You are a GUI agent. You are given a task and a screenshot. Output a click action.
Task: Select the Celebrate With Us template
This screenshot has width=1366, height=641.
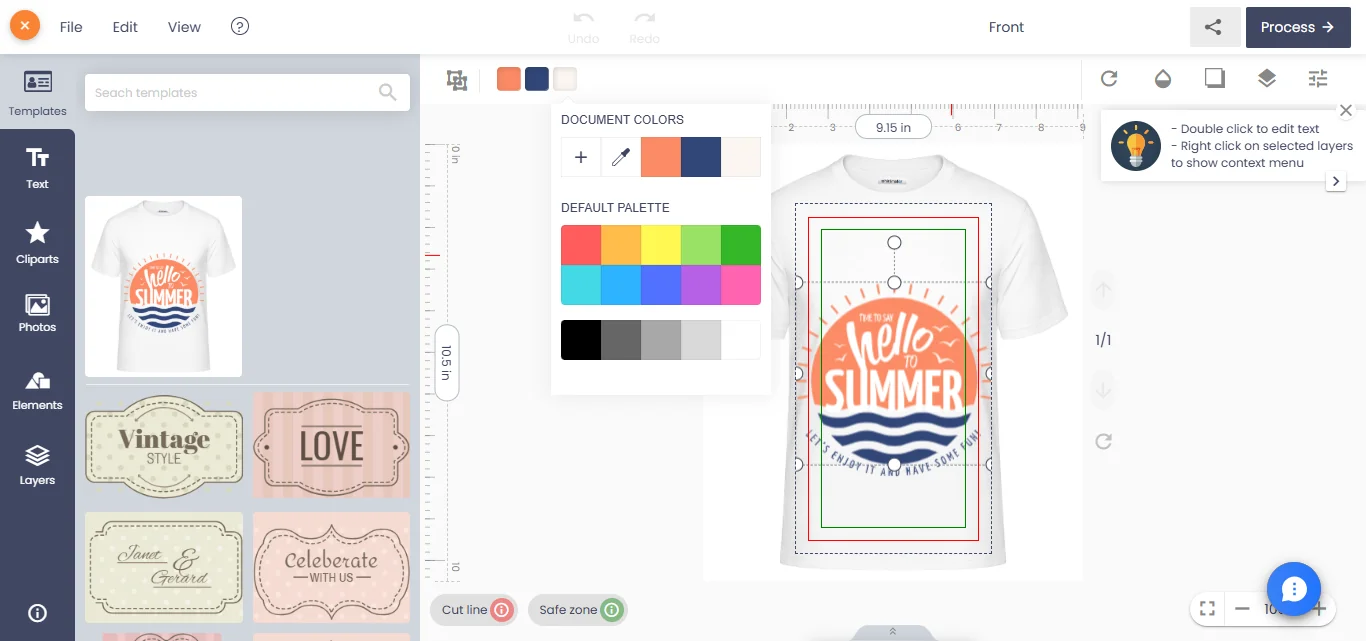point(331,566)
